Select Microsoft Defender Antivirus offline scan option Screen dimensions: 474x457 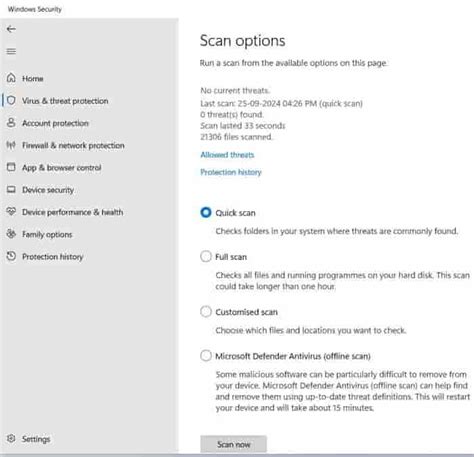click(206, 356)
